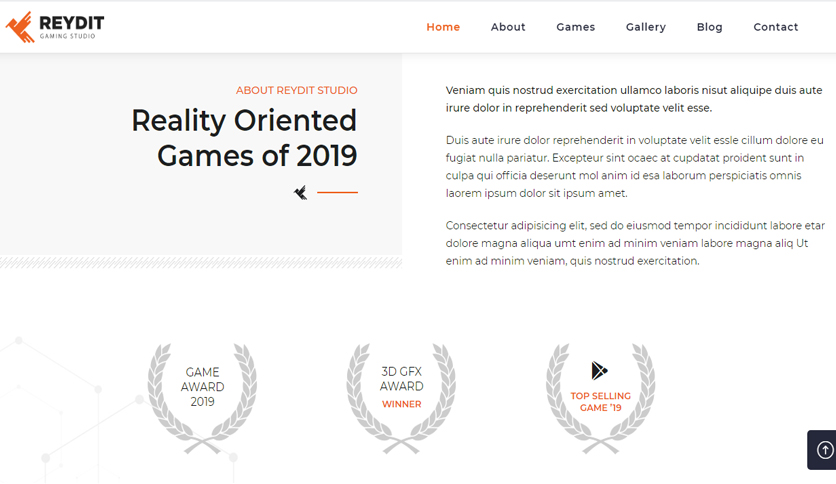
Task: Open the Blog section
Action: coord(709,27)
